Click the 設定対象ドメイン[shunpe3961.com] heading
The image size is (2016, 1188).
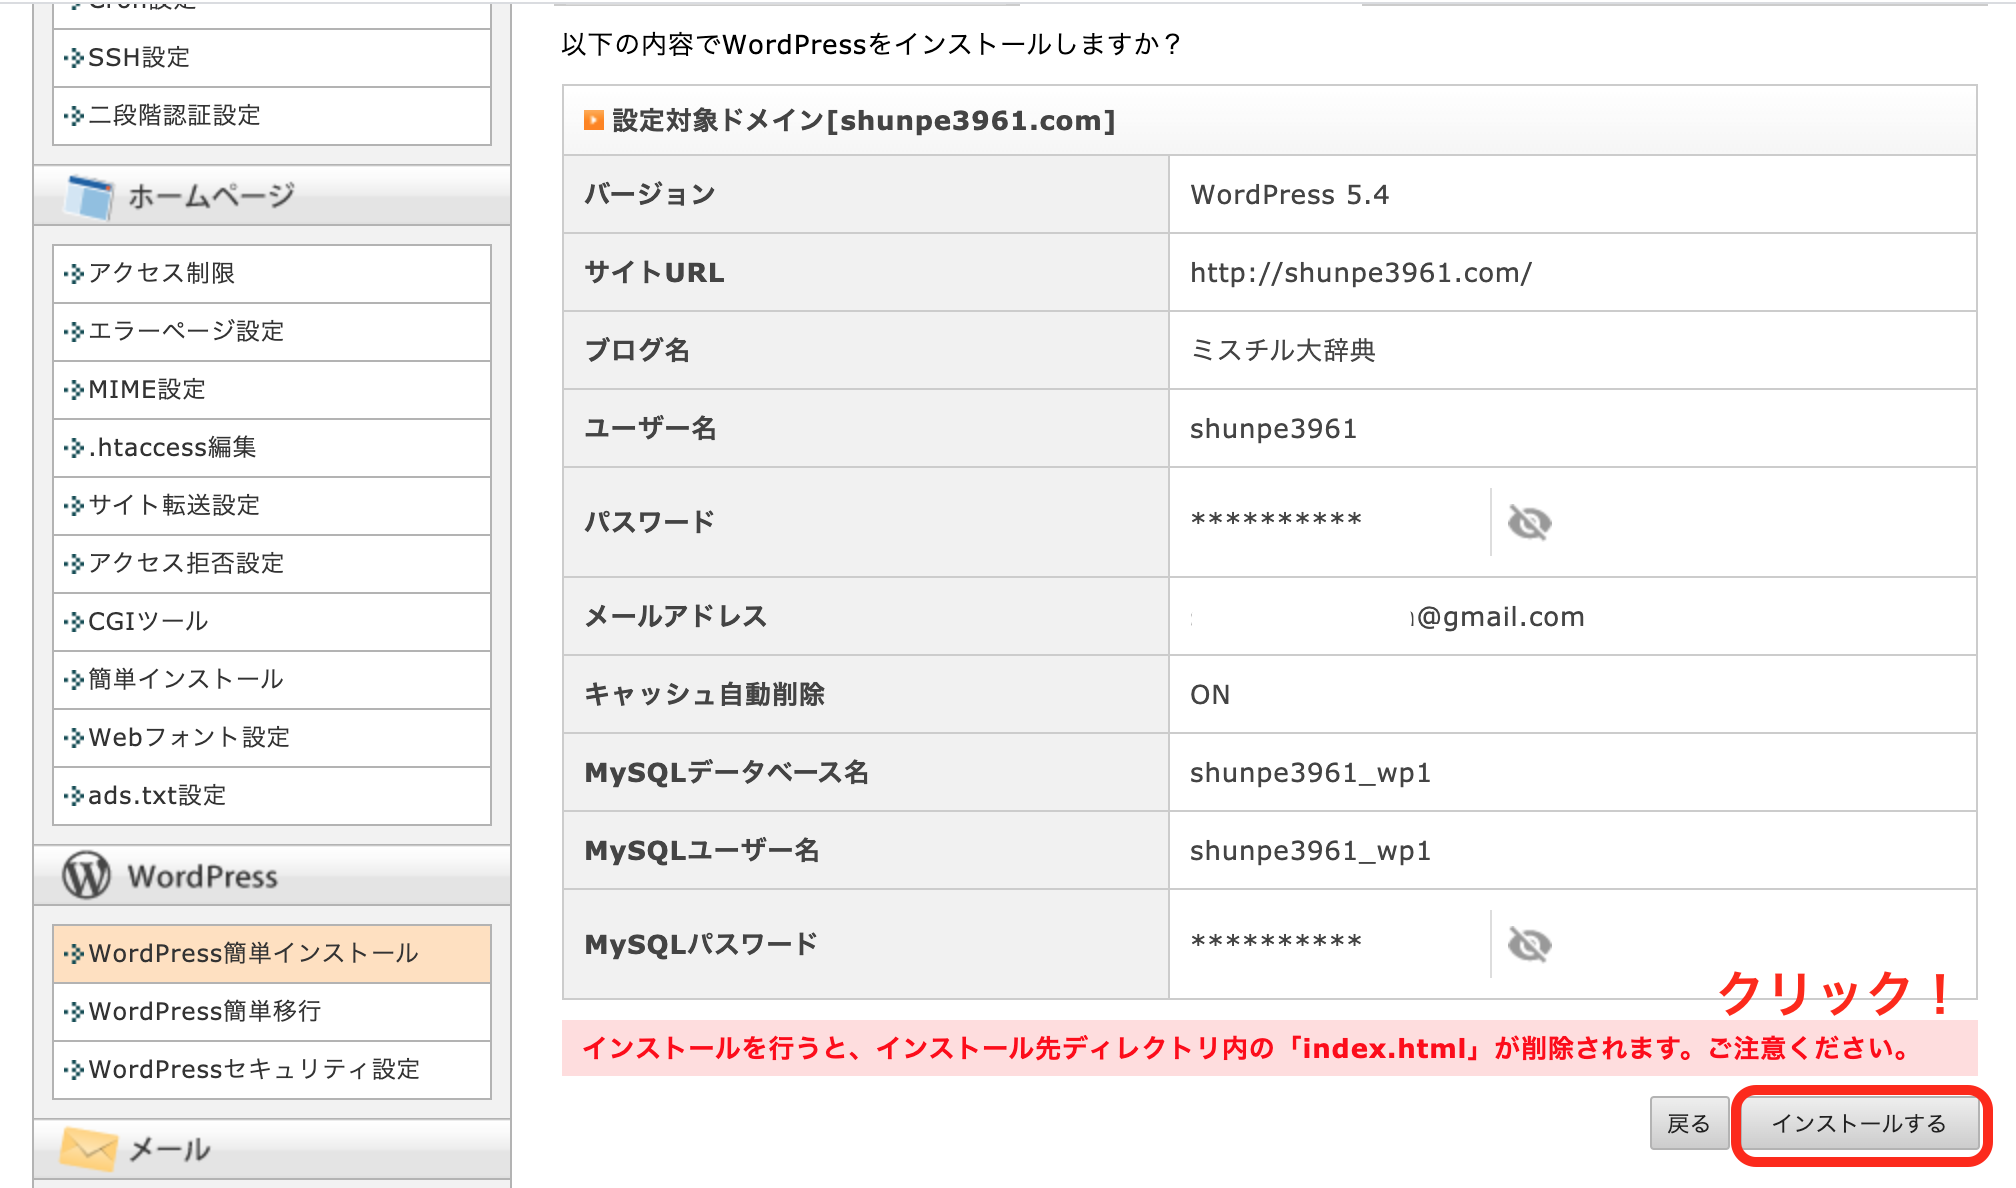(x=864, y=120)
